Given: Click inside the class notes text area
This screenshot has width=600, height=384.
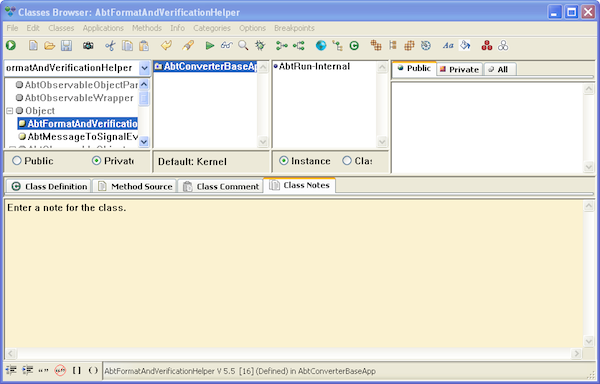Looking at the screenshot, I should pyautogui.click(x=293, y=273).
